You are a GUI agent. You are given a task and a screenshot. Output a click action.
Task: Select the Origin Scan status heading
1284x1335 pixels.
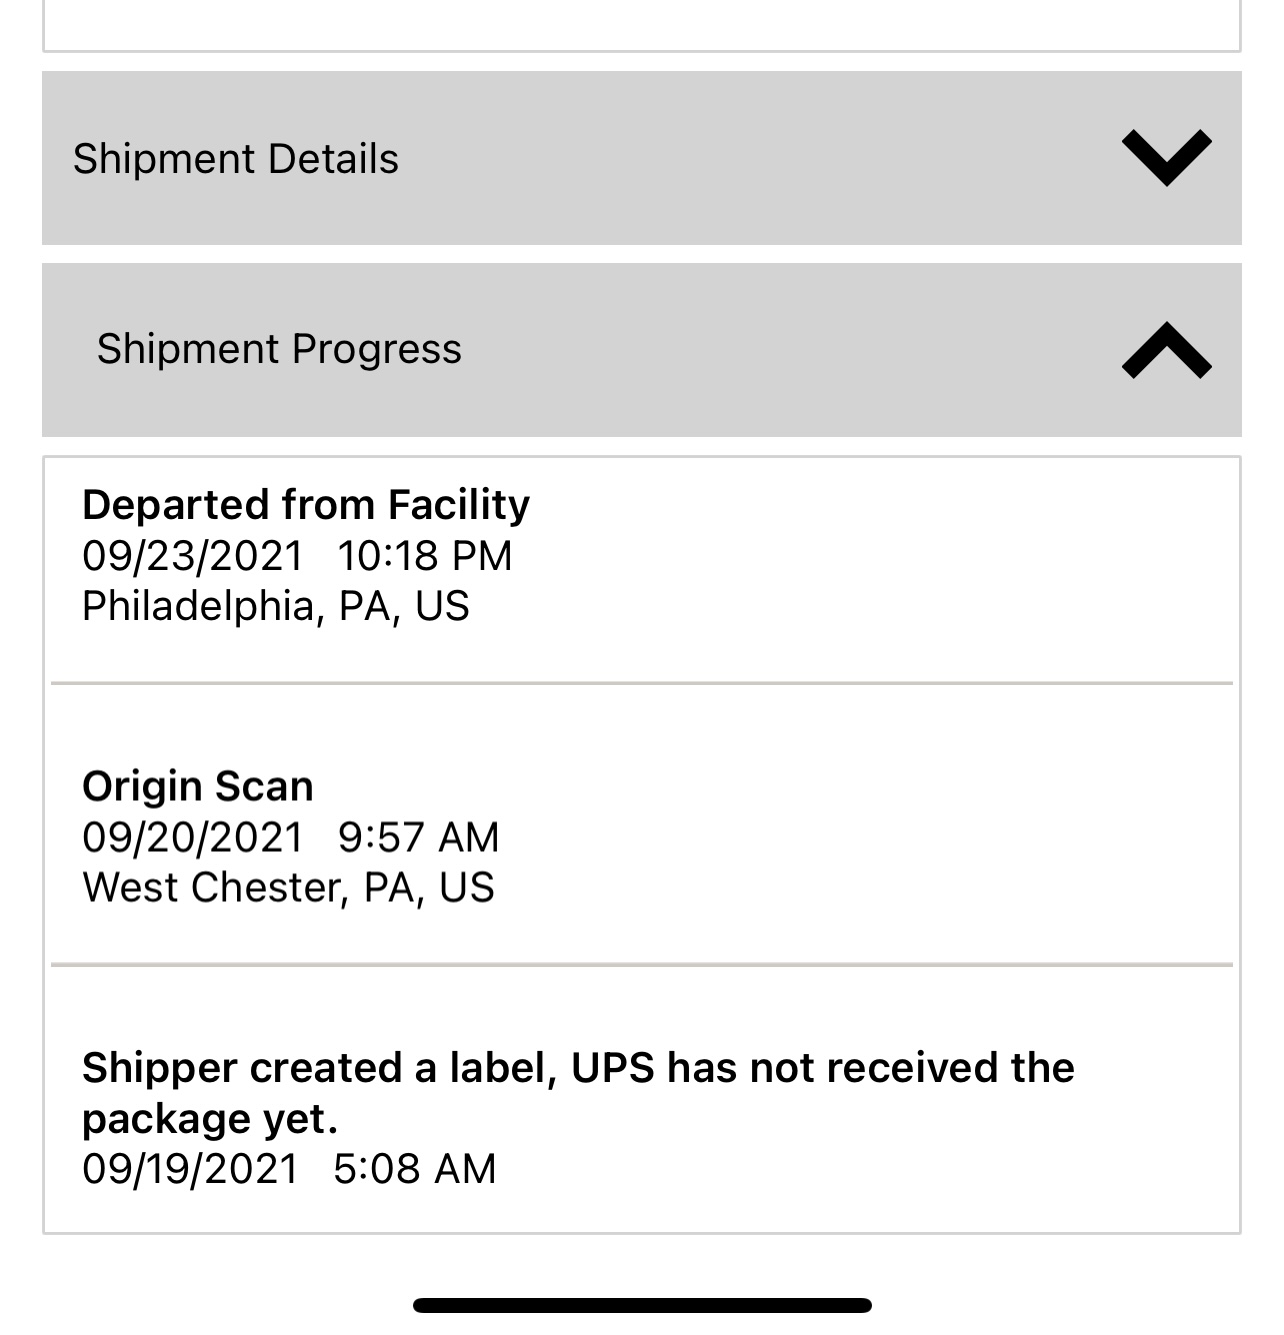(198, 787)
